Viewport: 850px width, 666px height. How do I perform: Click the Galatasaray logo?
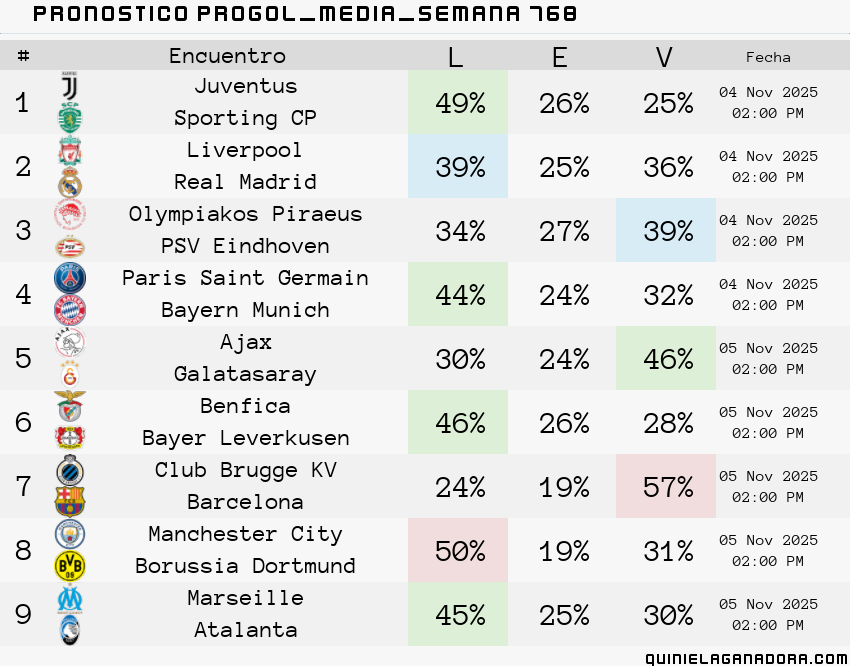click(x=70, y=374)
